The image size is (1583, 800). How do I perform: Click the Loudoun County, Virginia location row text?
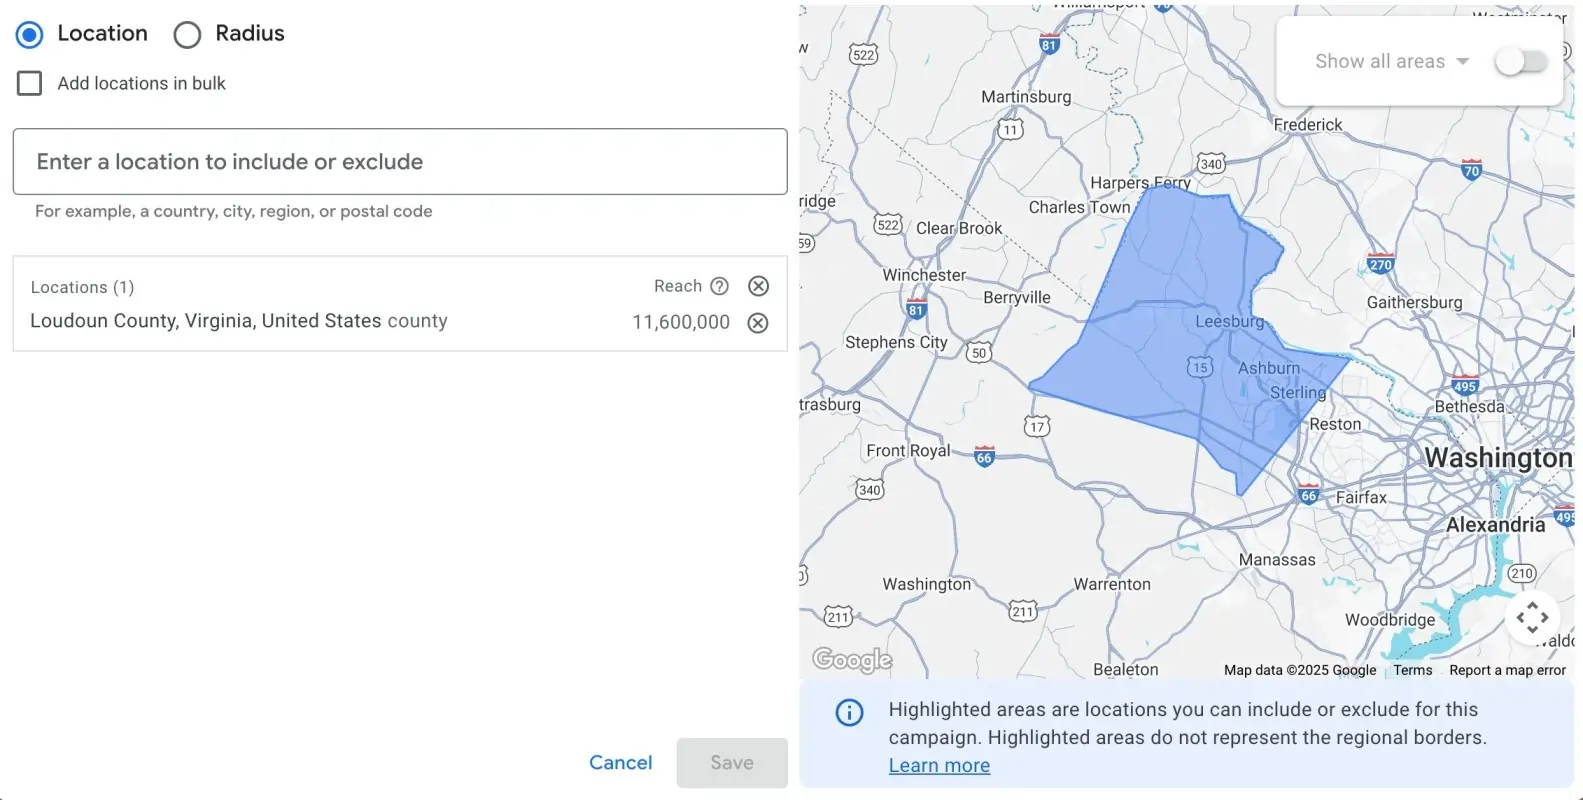(x=239, y=321)
